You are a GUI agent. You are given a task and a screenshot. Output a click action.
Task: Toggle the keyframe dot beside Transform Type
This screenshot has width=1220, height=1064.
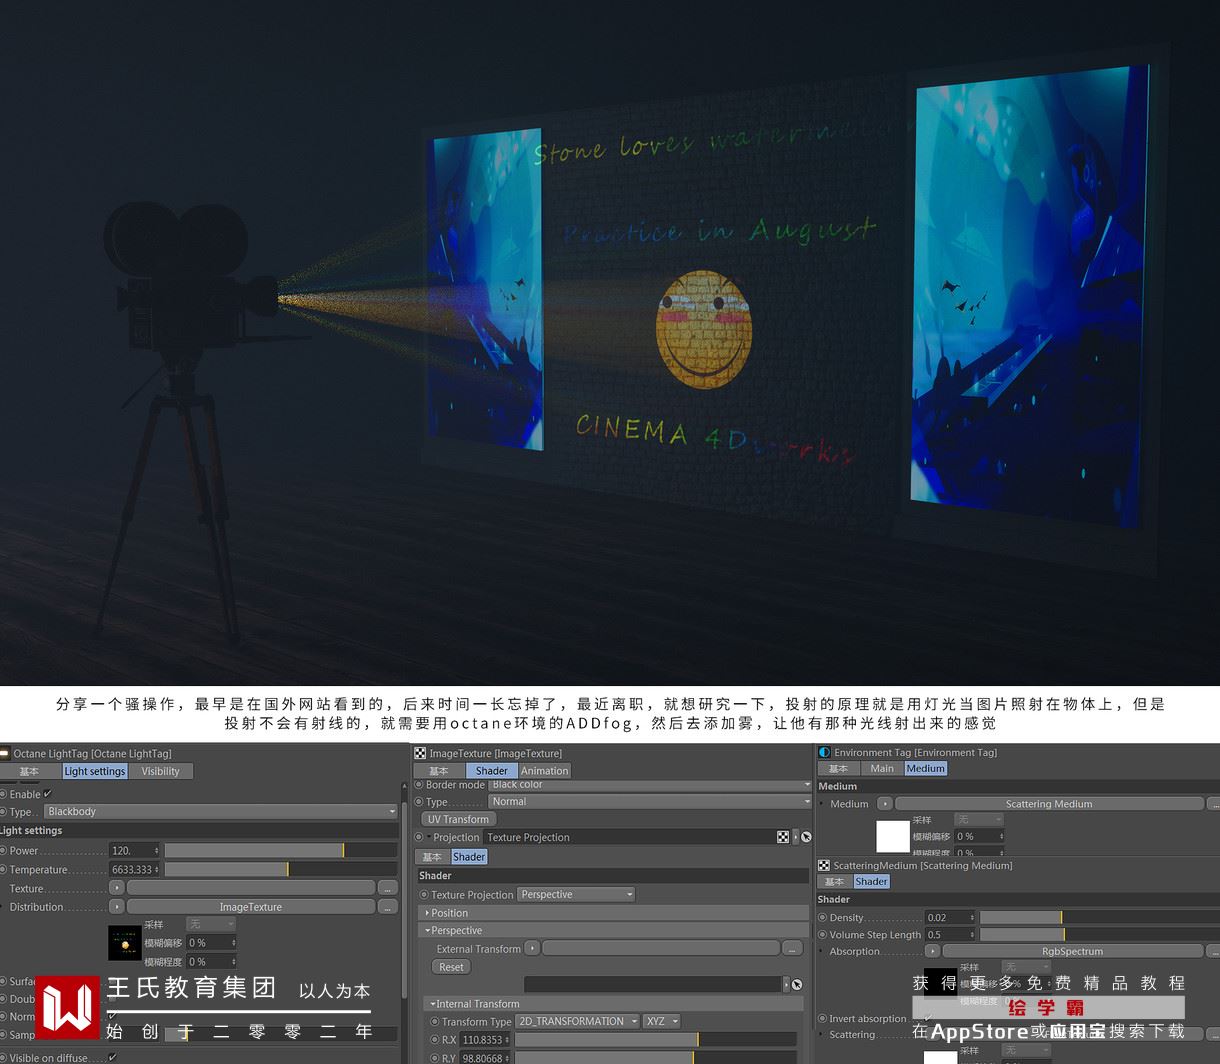(x=434, y=1022)
